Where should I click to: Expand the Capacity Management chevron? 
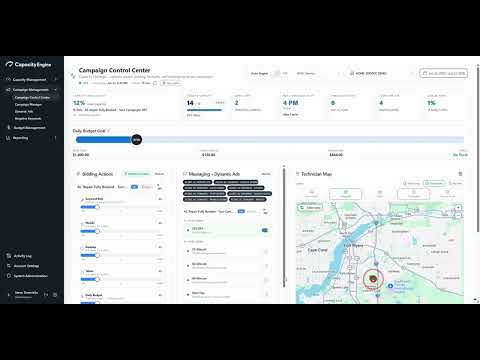point(56,80)
